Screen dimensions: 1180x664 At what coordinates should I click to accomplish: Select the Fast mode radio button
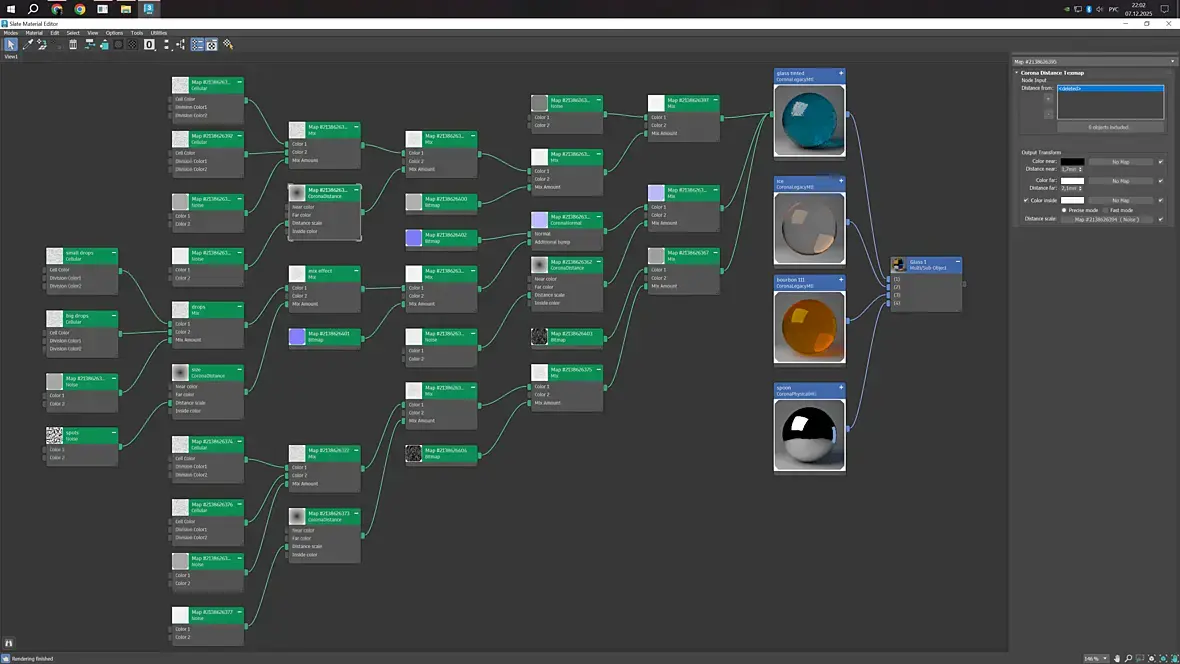(1105, 210)
